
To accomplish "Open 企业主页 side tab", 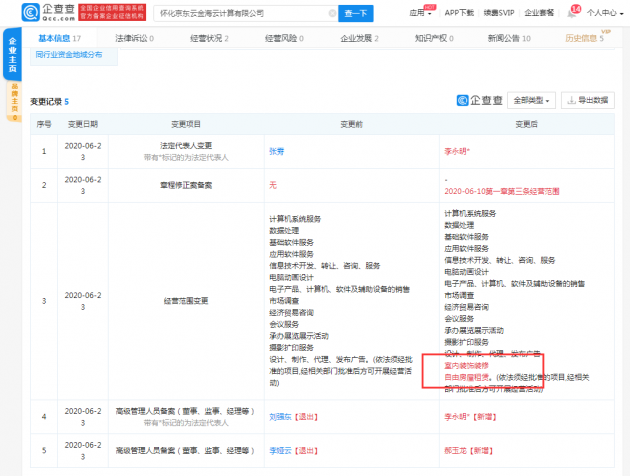I will point(12,54).
